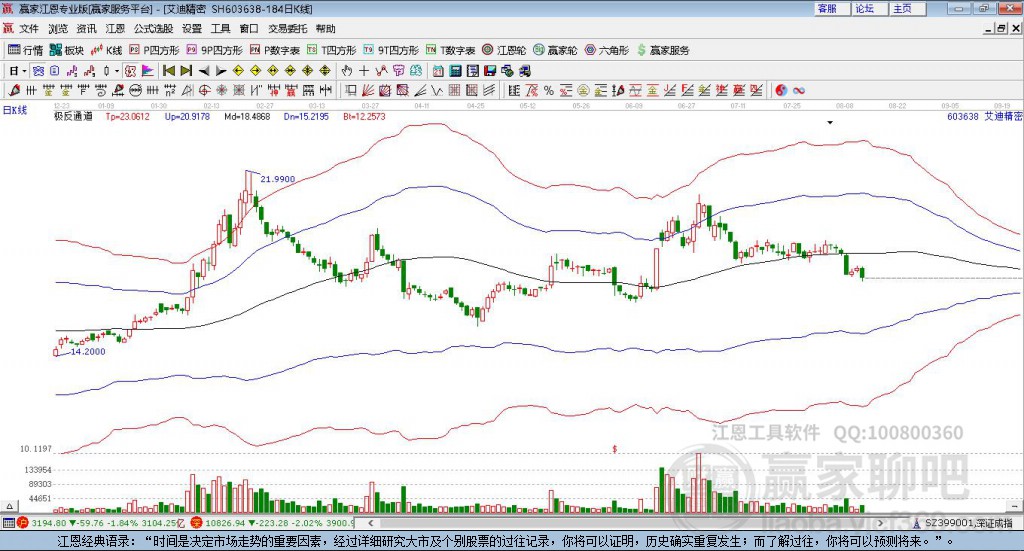The height and width of the screenshot is (551, 1024).
Task: Click the yin-yang symbol icon
Action: (781, 91)
